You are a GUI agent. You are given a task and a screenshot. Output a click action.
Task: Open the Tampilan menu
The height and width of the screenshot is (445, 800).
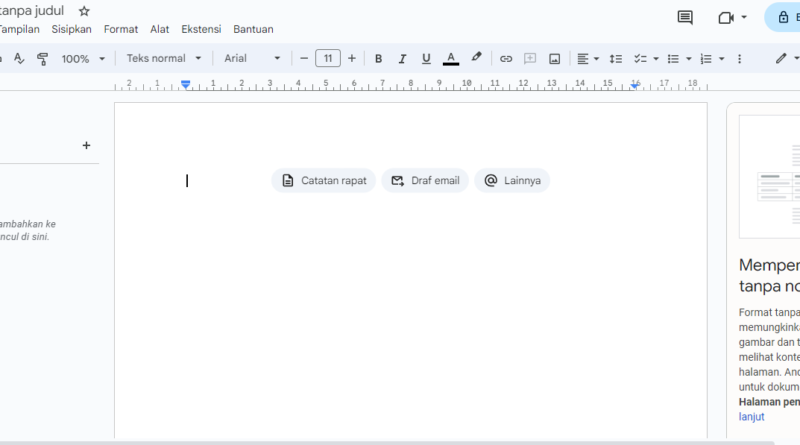tap(19, 29)
